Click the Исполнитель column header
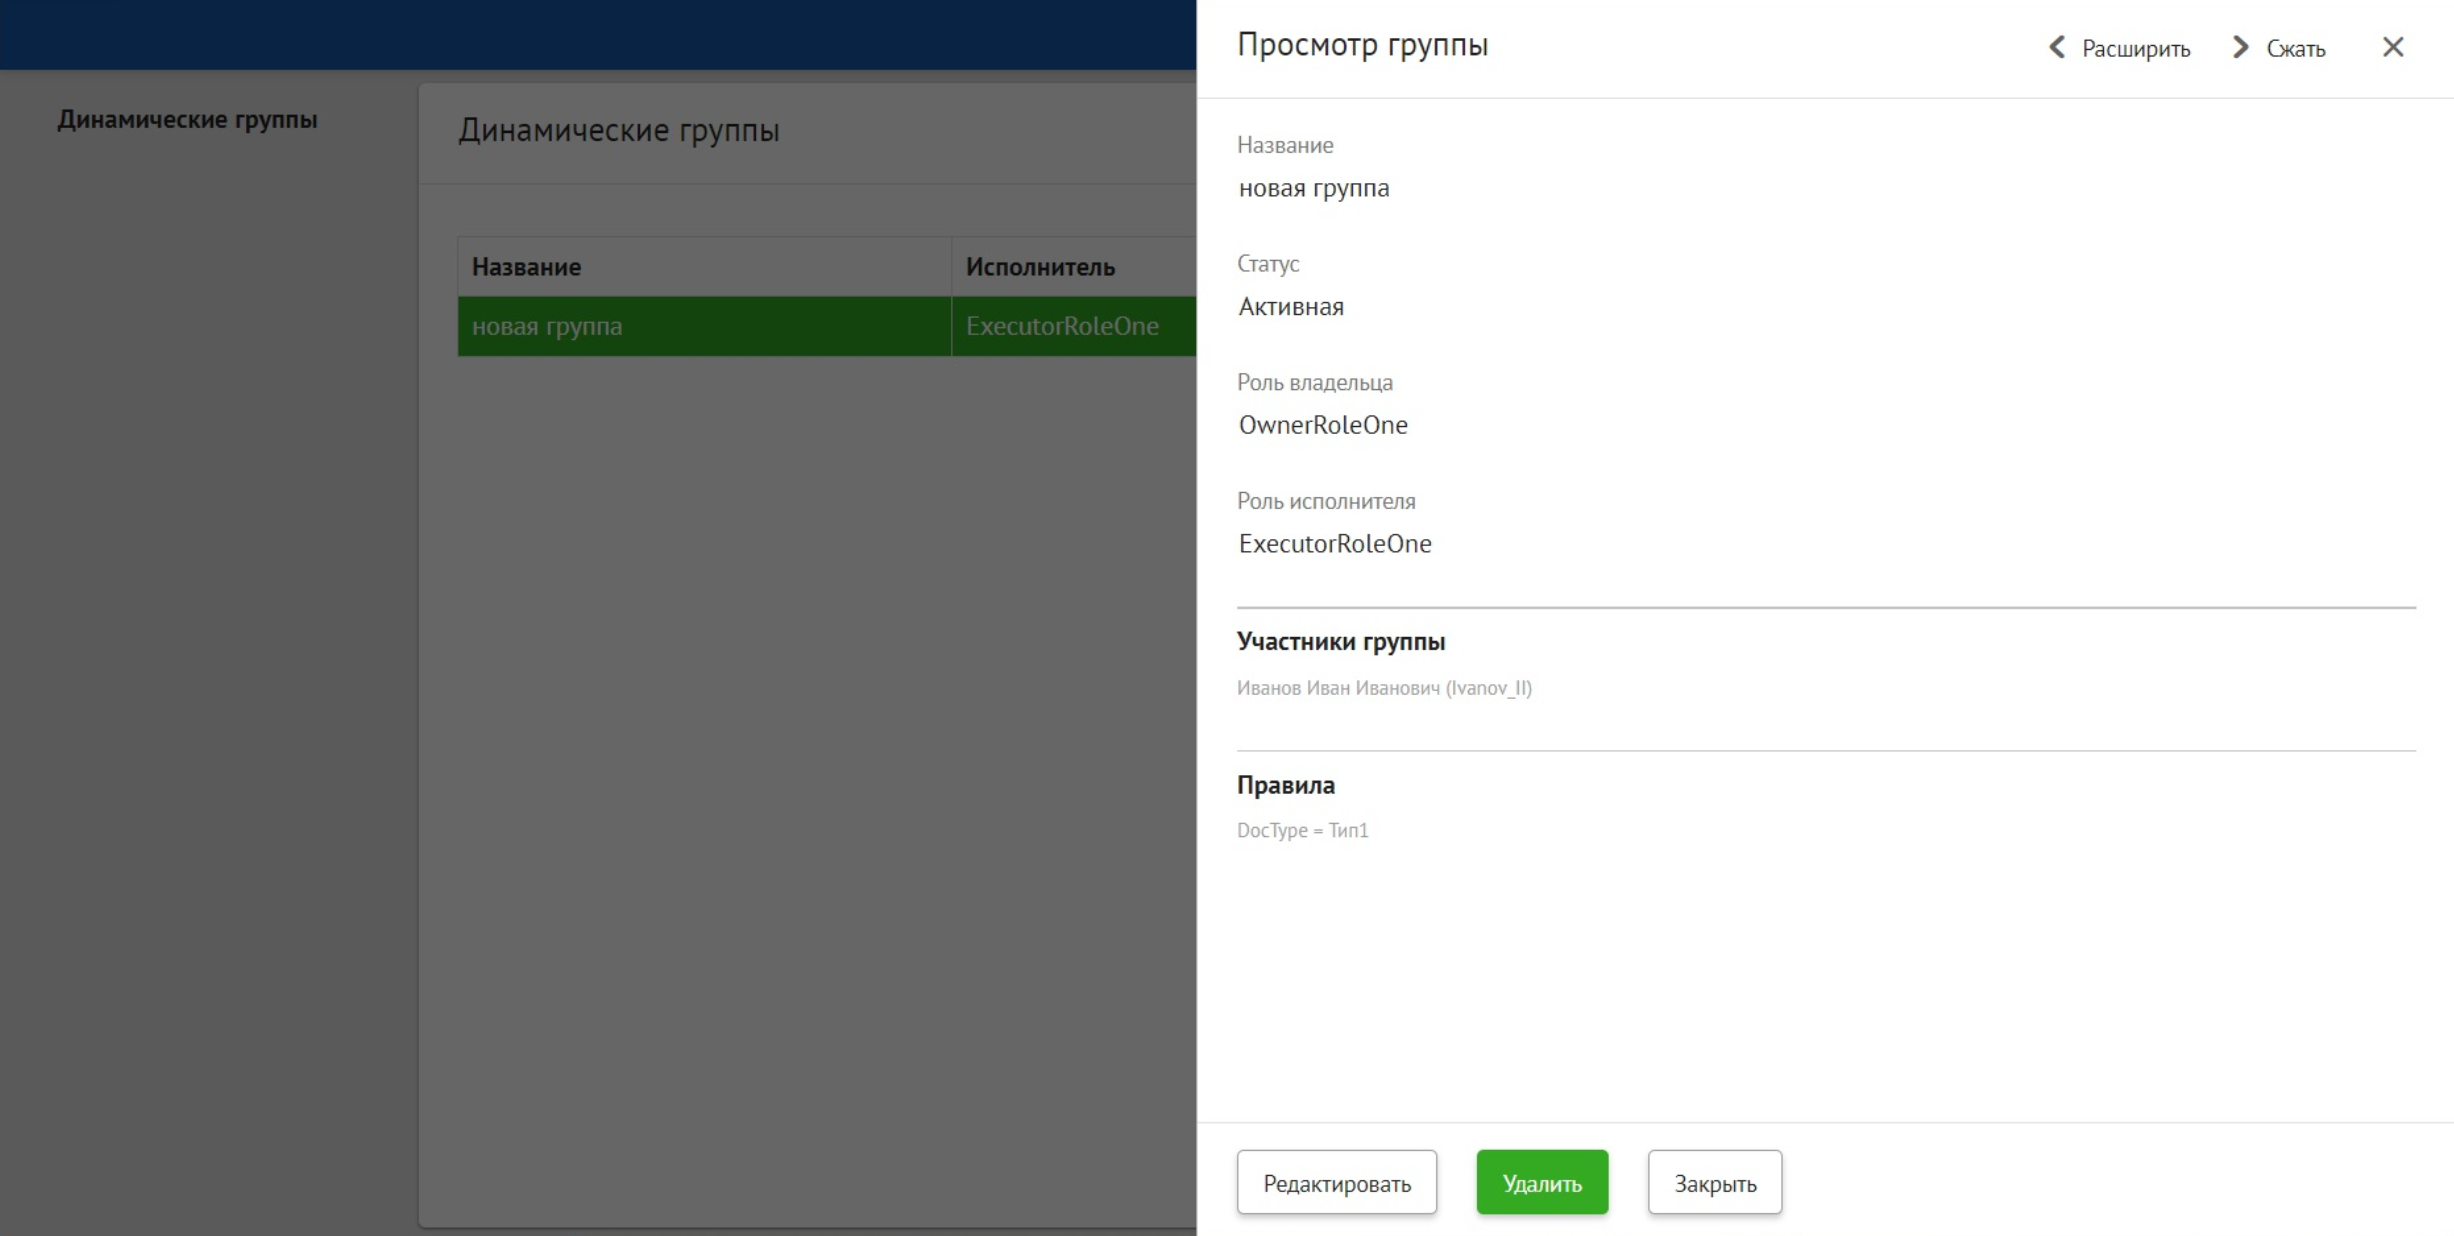The image size is (2454, 1236). coord(1042,266)
